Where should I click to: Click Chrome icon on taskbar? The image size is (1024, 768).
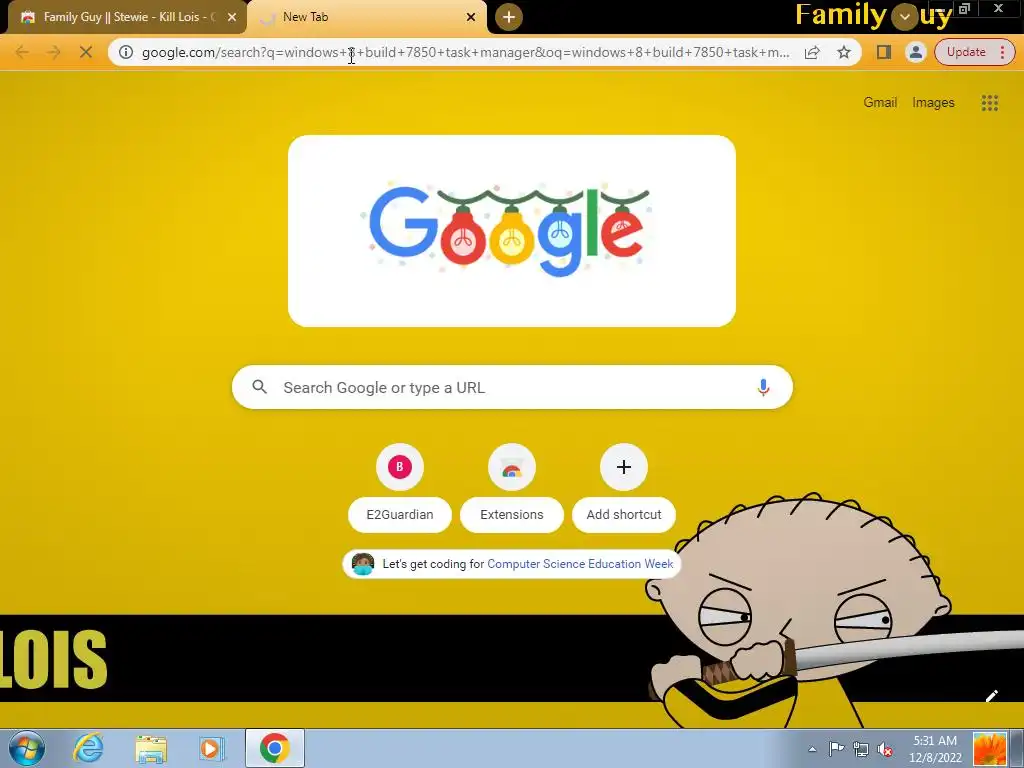pyautogui.click(x=275, y=748)
